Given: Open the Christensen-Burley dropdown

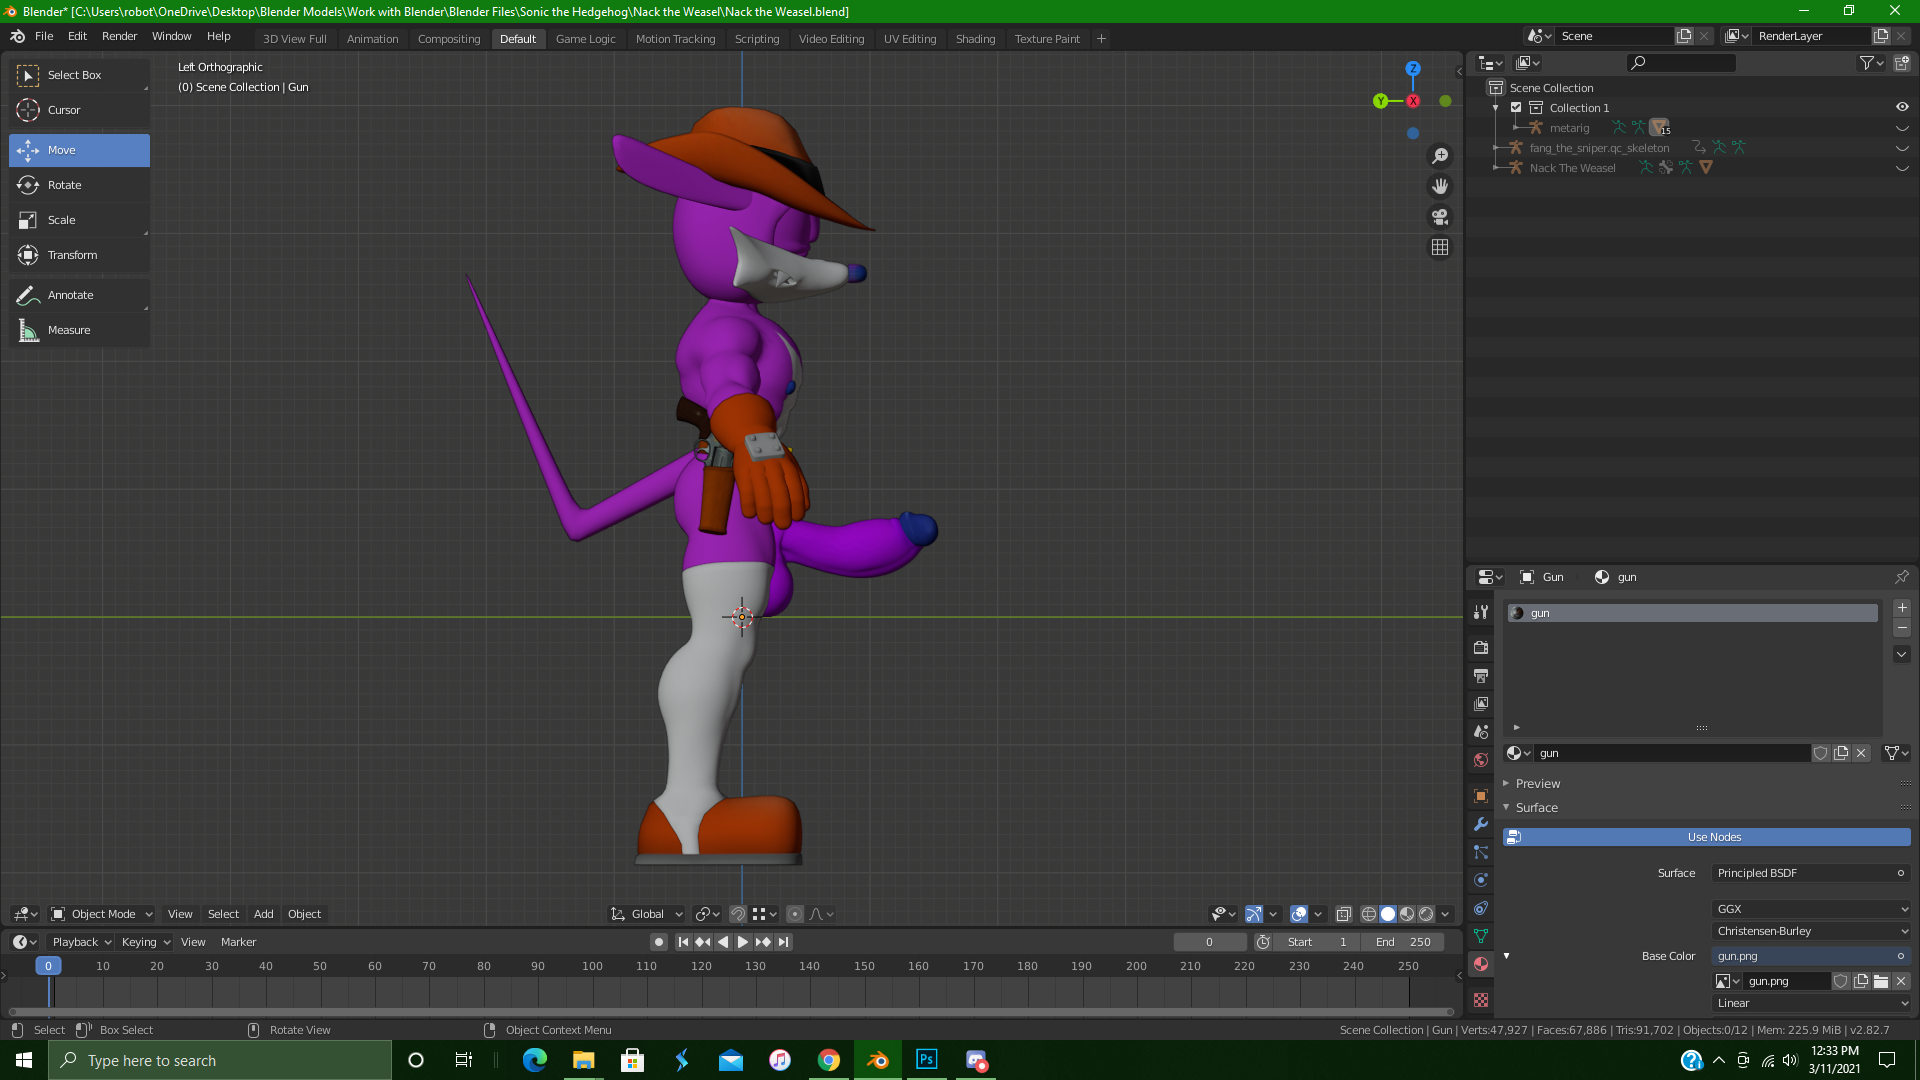Looking at the screenshot, I should pyautogui.click(x=1811, y=931).
